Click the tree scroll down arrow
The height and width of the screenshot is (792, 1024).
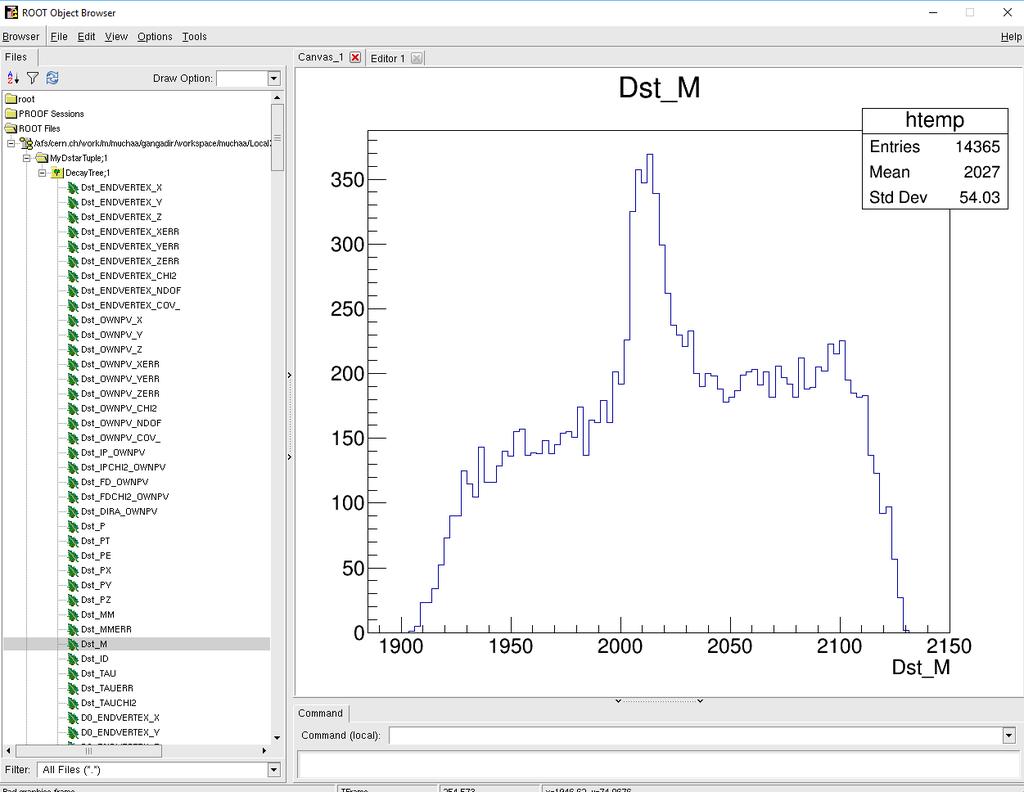click(x=277, y=738)
